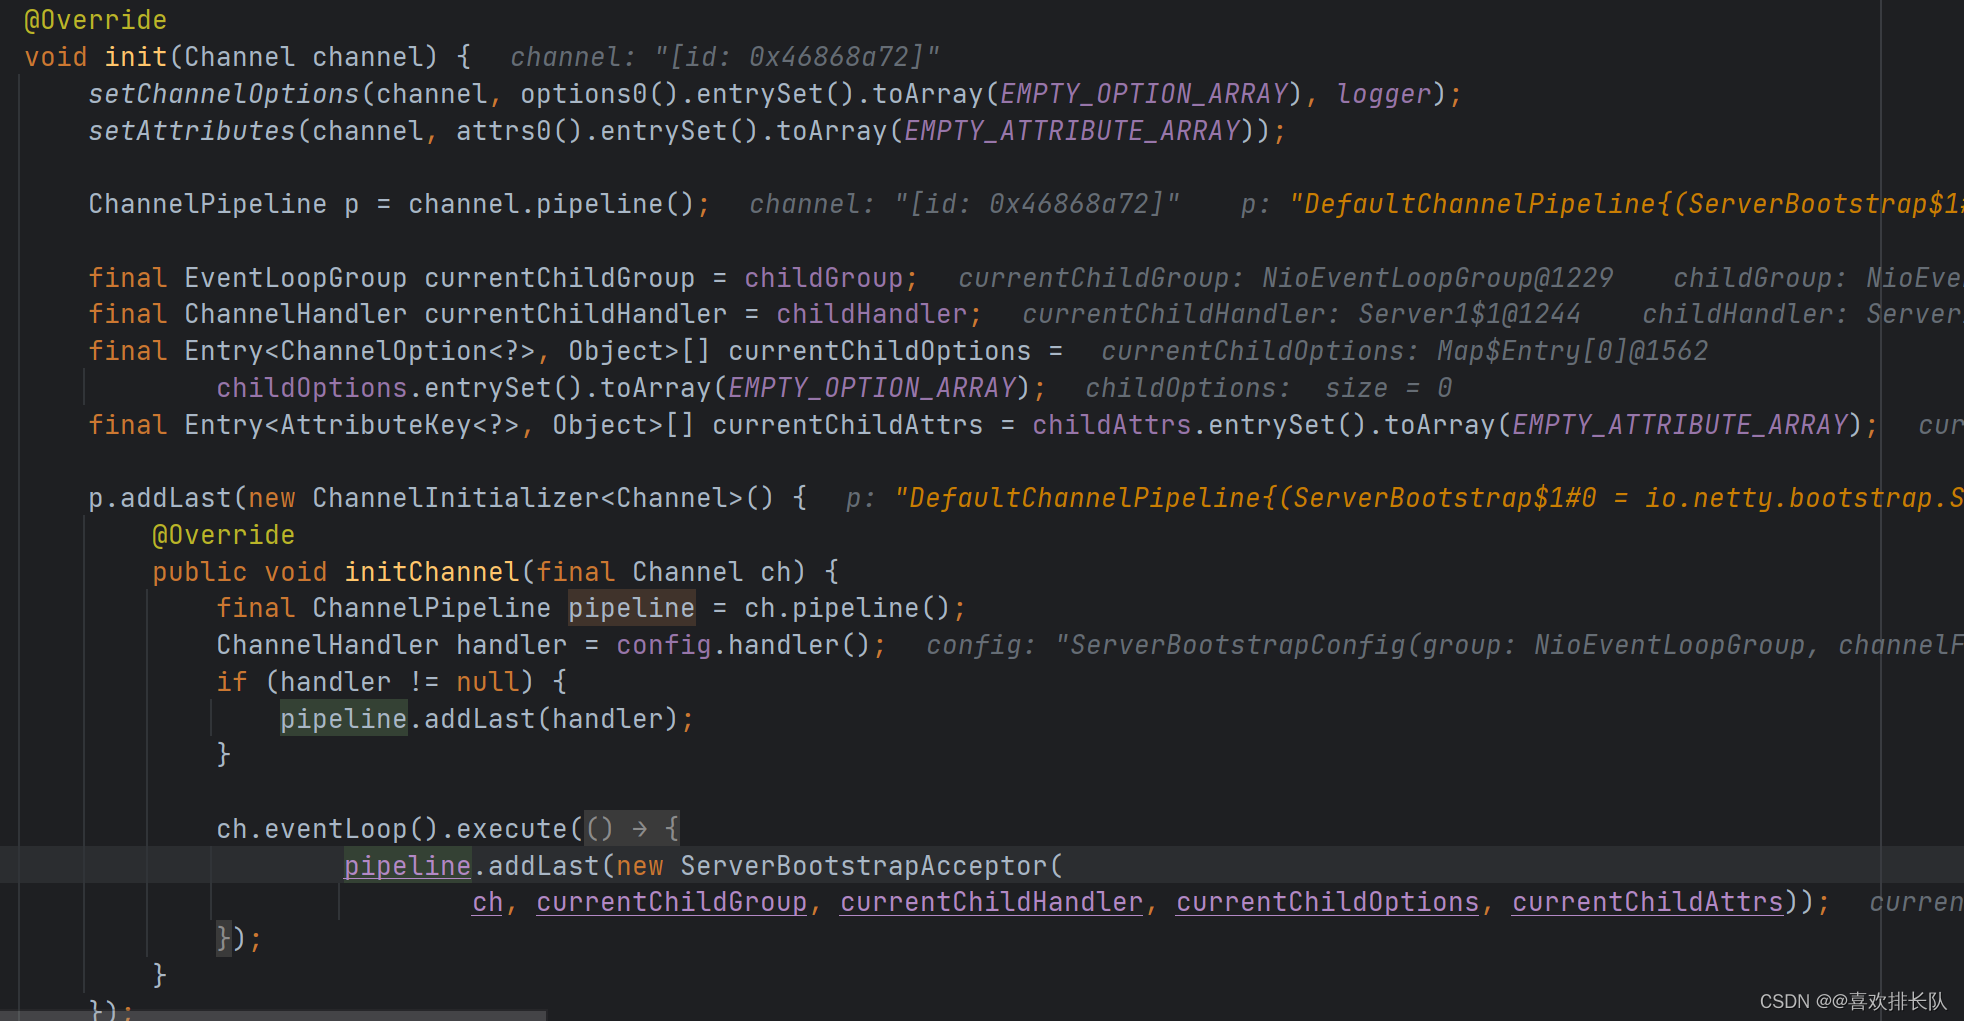The image size is (1964, 1021).
Task: Click the highlighted pipeline variable declaration
Action: tap(631, 608)
